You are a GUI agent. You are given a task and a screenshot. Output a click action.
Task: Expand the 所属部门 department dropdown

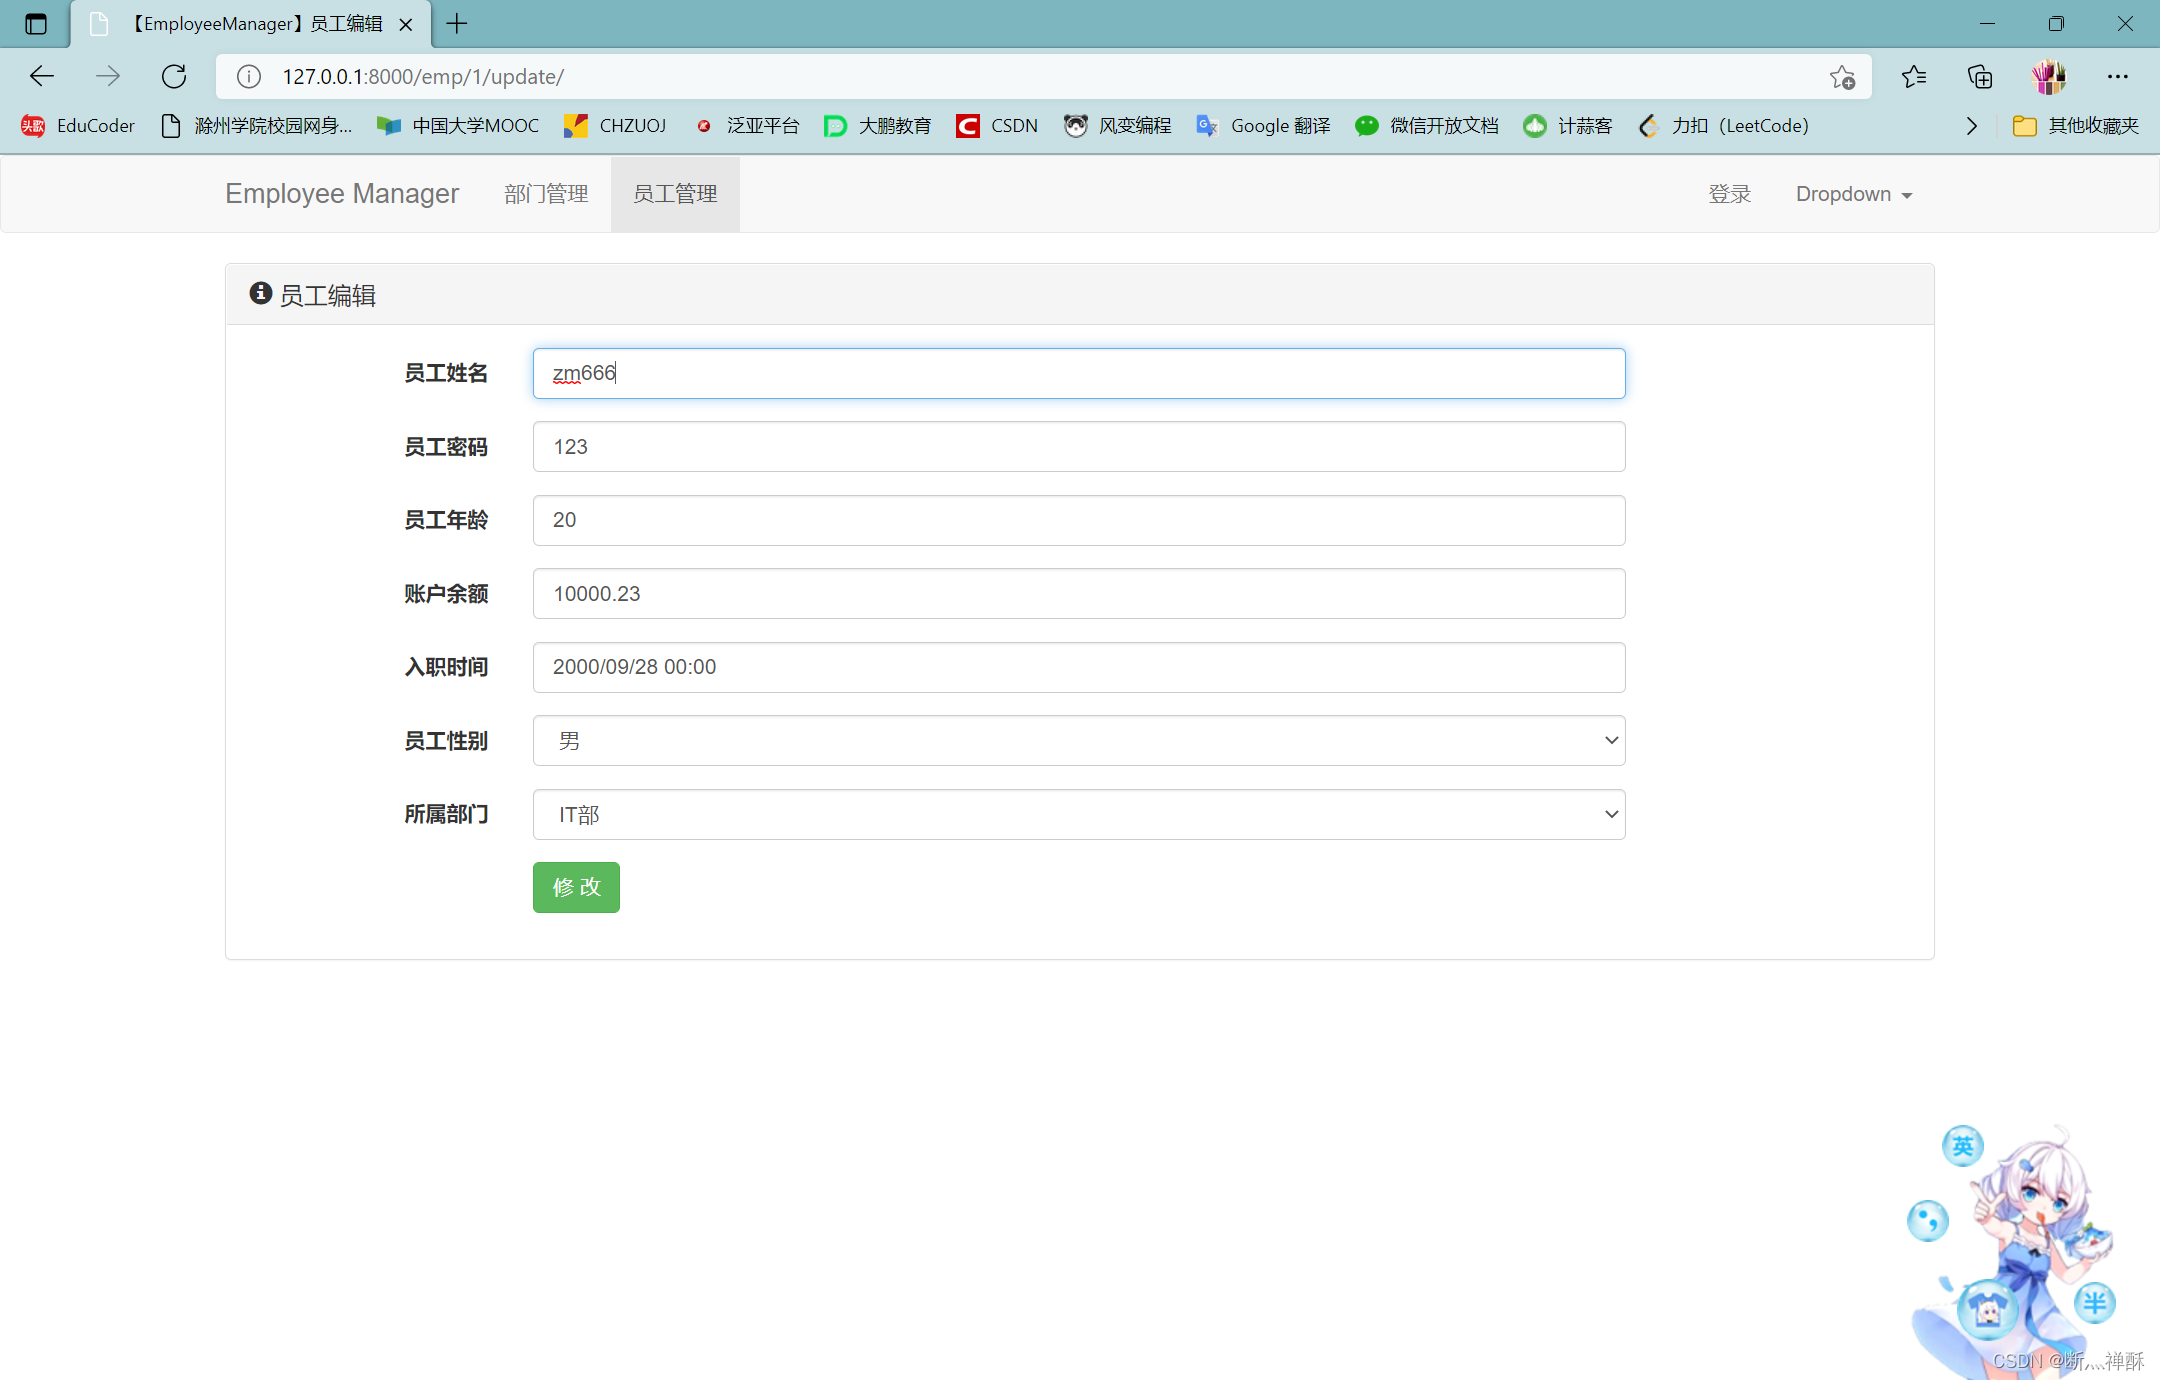pos(1078,815)
